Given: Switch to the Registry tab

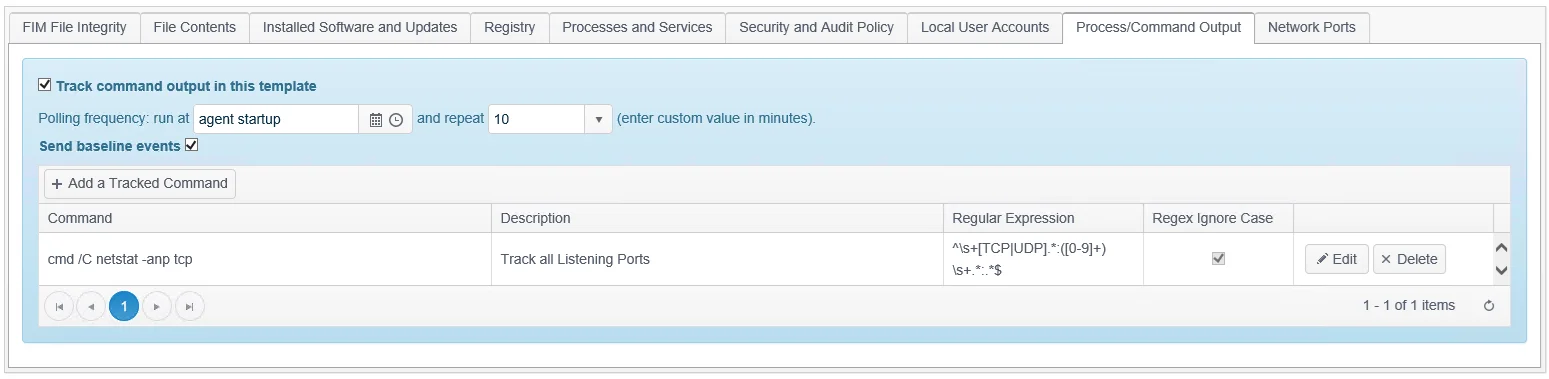Looking at the screenshot, I should 510,28.
